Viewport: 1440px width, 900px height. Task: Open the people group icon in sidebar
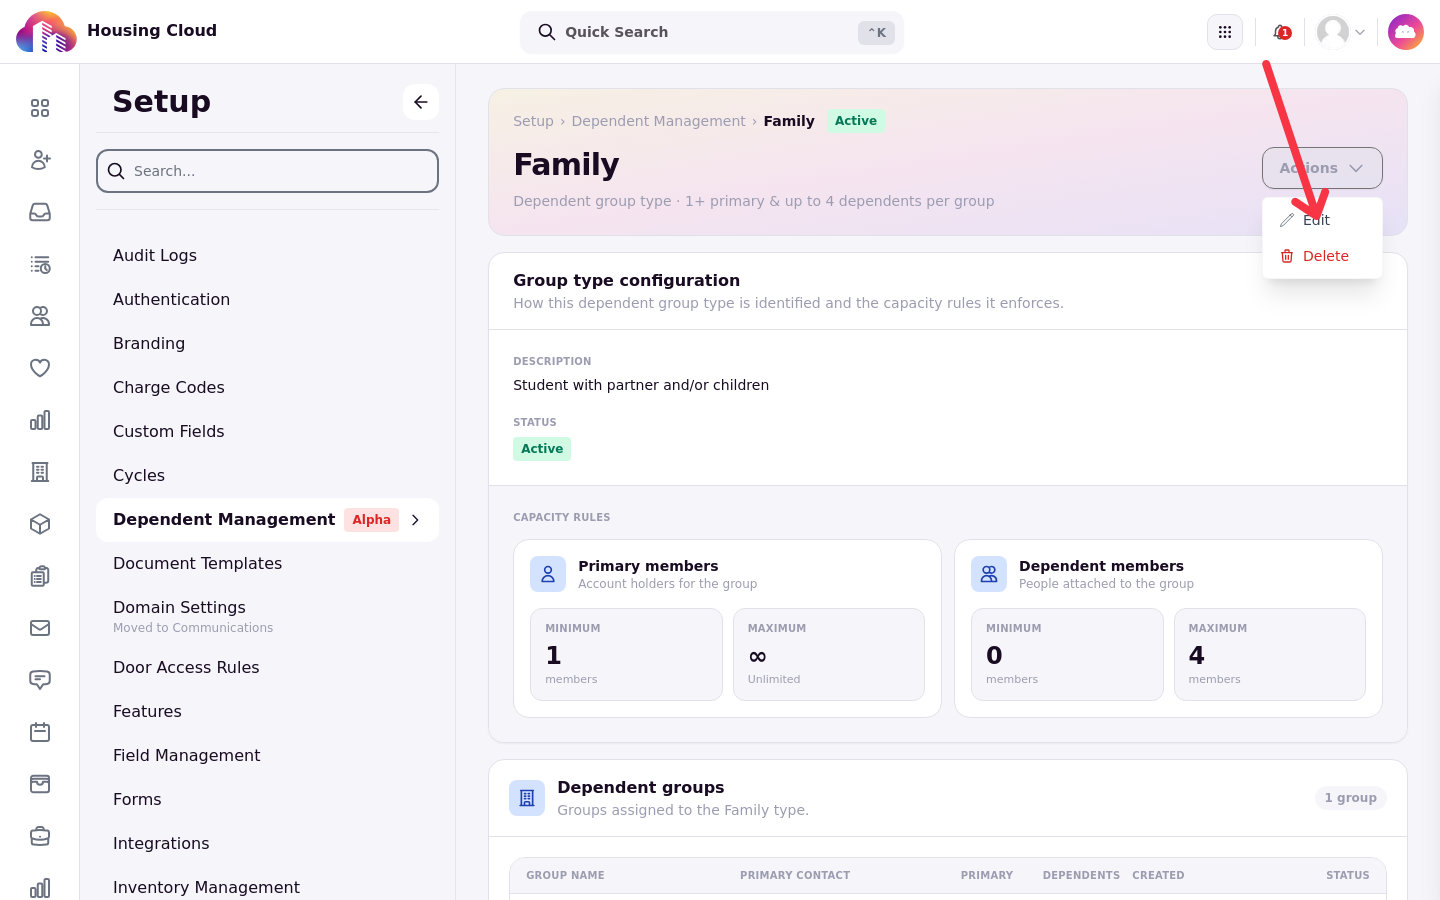point(40,316)
